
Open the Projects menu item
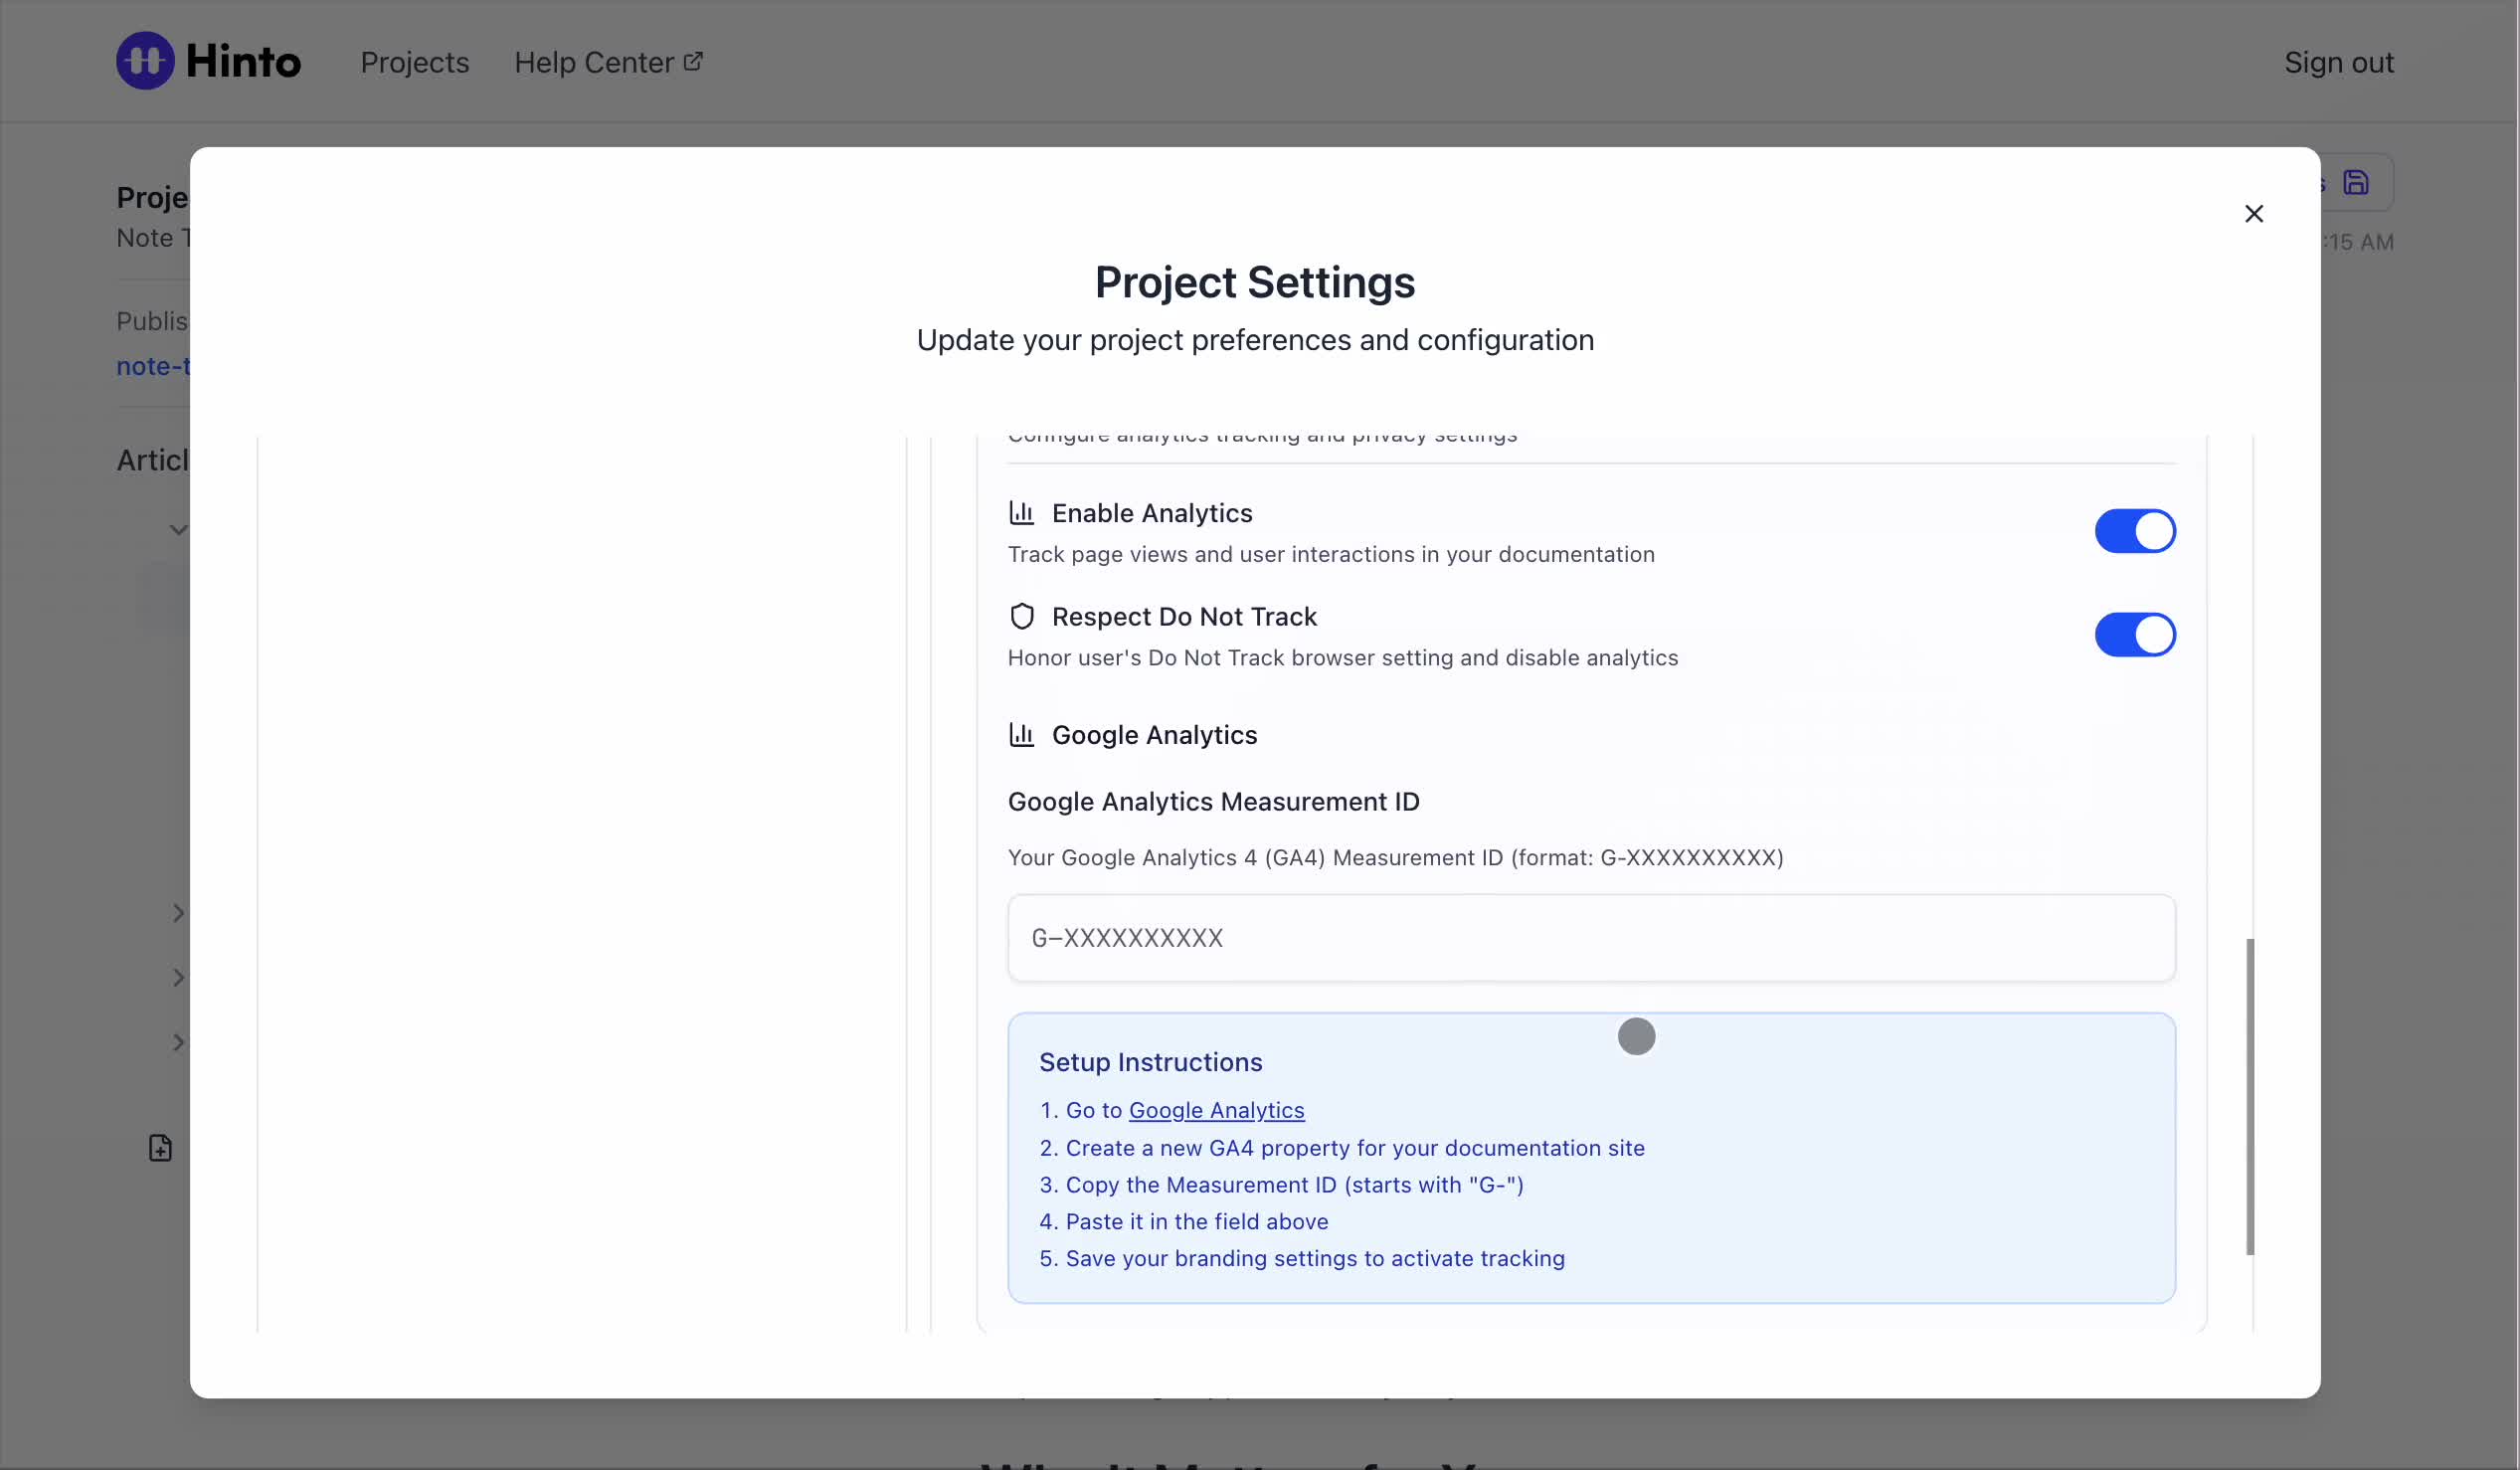[x=414, y=62]
